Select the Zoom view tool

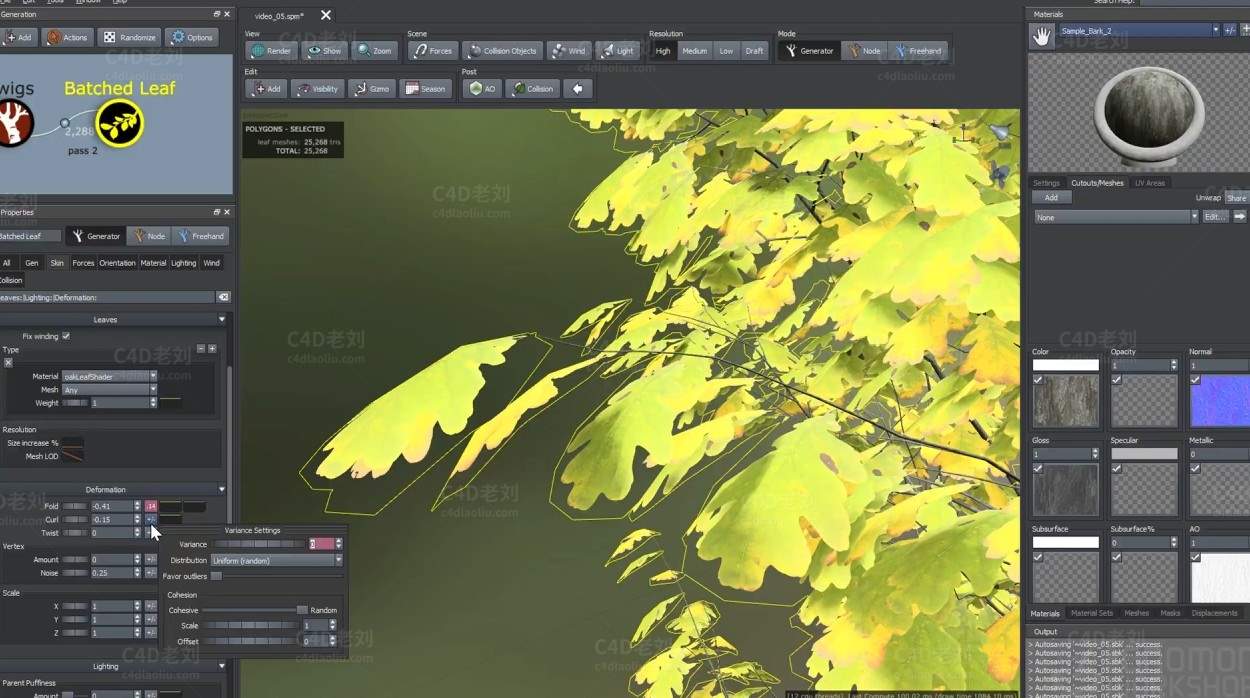coord(375,50)
